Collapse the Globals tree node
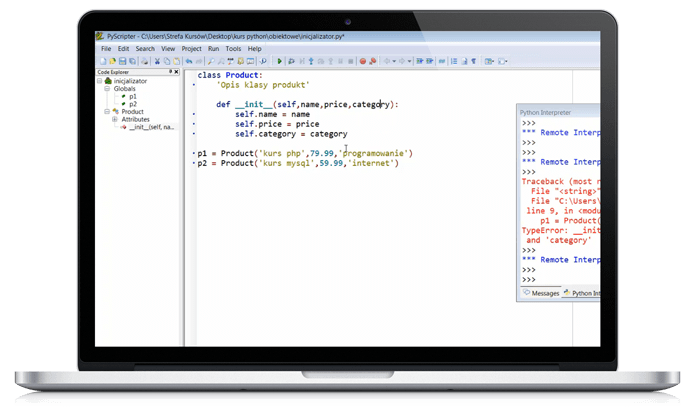Image resolution: width=695 pixels, height=411 pixels. coord(107,89)
